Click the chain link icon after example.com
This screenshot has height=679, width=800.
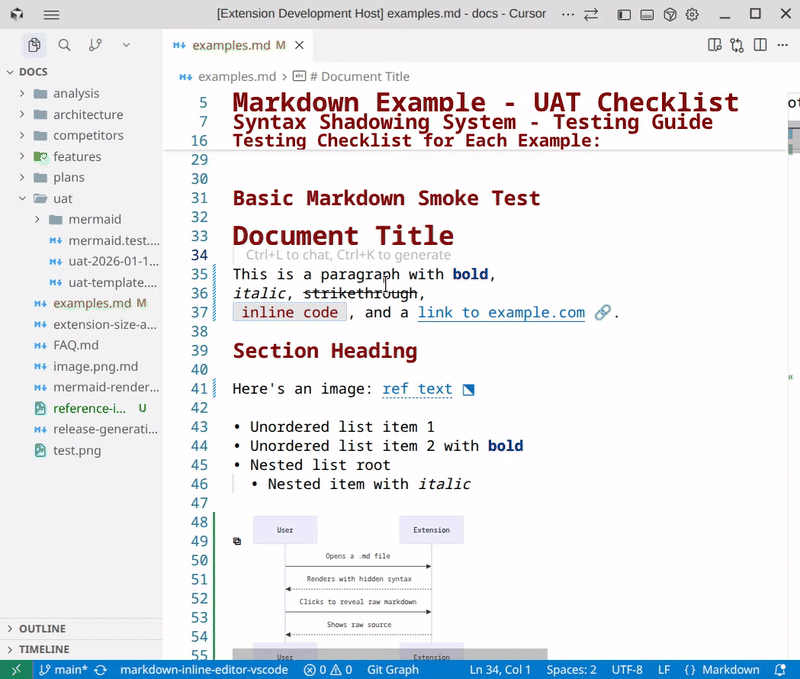pyautogui.click(x=603, y=312)
